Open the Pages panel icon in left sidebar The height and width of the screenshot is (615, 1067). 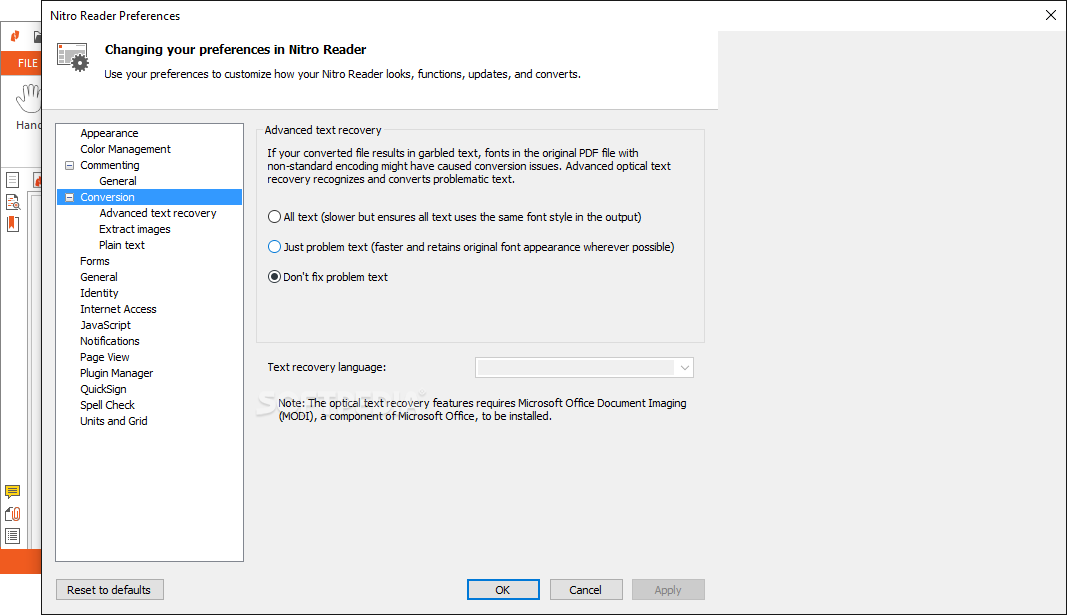12,180
